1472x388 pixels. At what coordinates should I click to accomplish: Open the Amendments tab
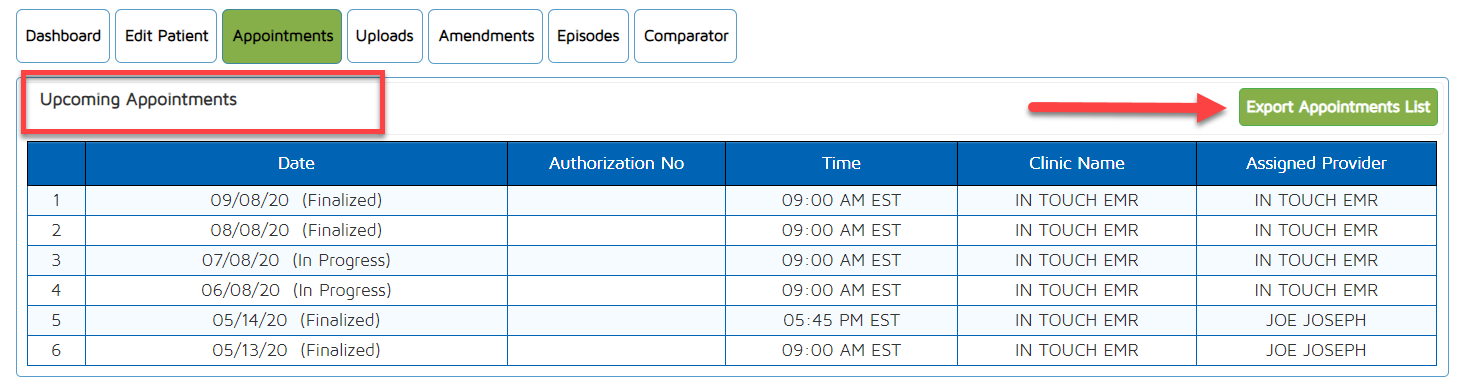pos(486,36)
